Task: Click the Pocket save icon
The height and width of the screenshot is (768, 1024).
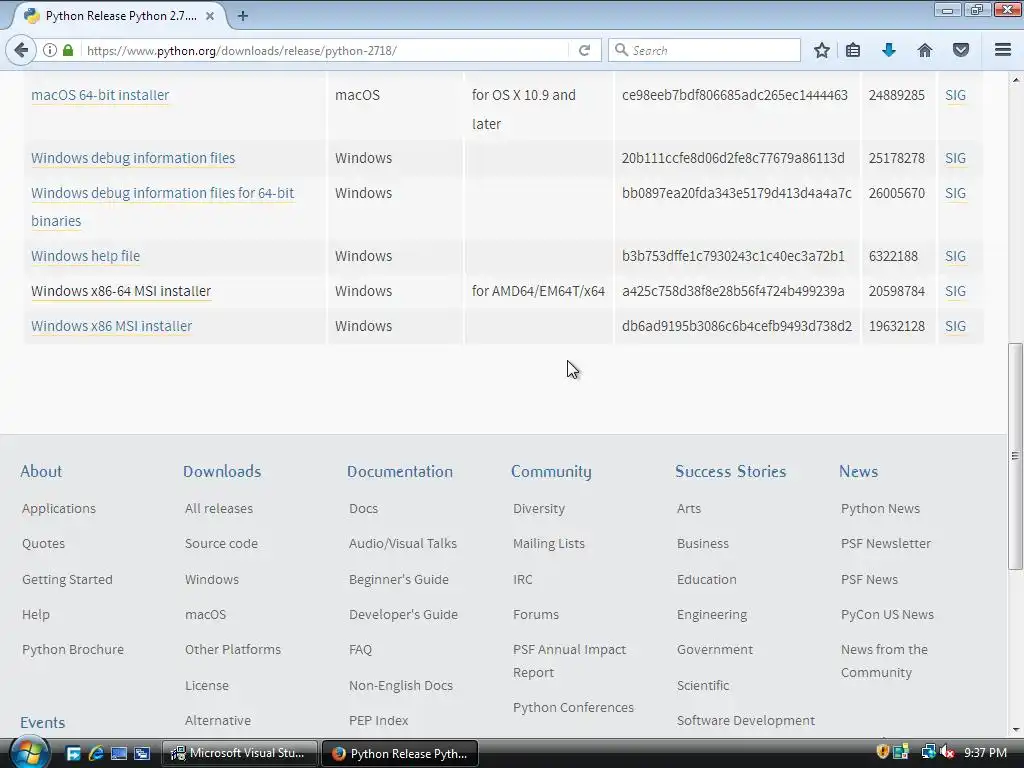Action: point(961,50)
